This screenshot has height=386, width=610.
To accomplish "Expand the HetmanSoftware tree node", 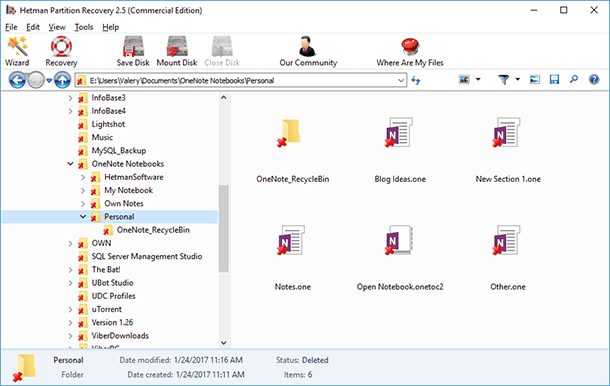I will [83, 177].
